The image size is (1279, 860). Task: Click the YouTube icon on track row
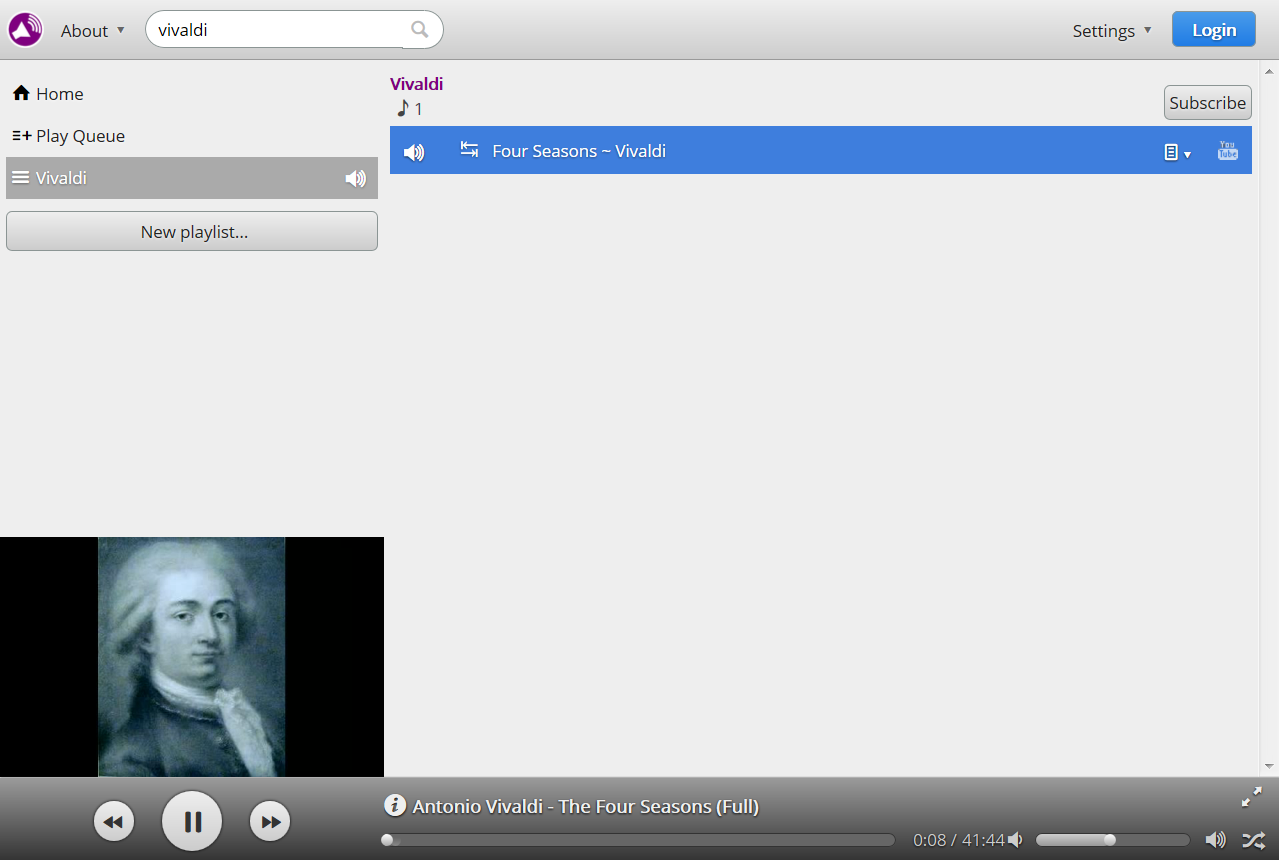click(1227, 151)
